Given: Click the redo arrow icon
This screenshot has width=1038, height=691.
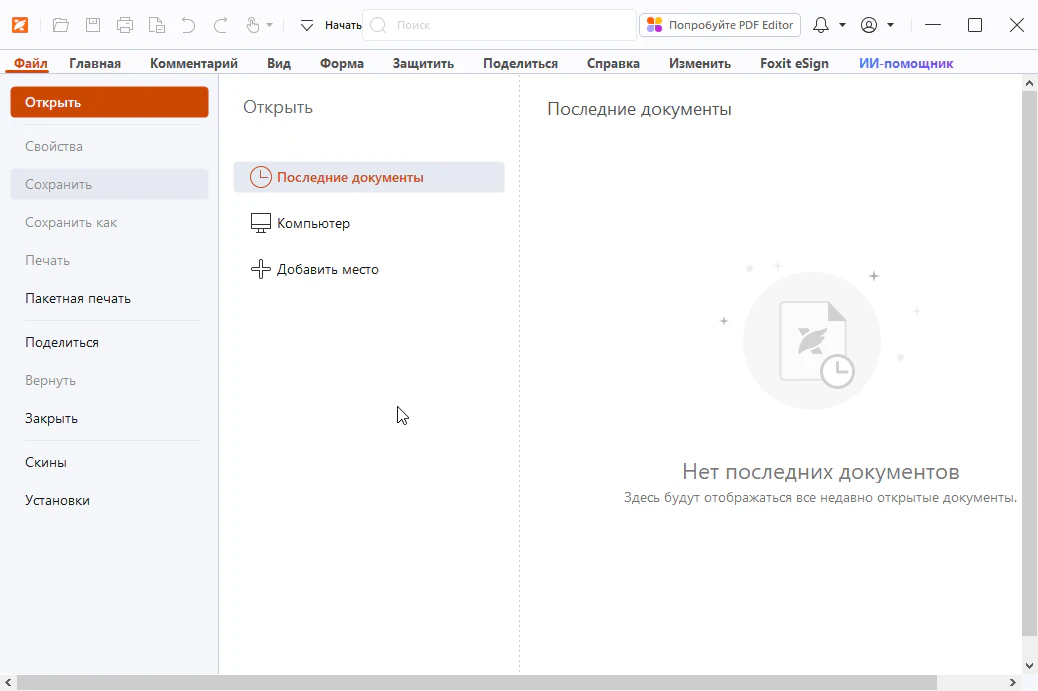Looking at the screenshot, I should point(221,25).
